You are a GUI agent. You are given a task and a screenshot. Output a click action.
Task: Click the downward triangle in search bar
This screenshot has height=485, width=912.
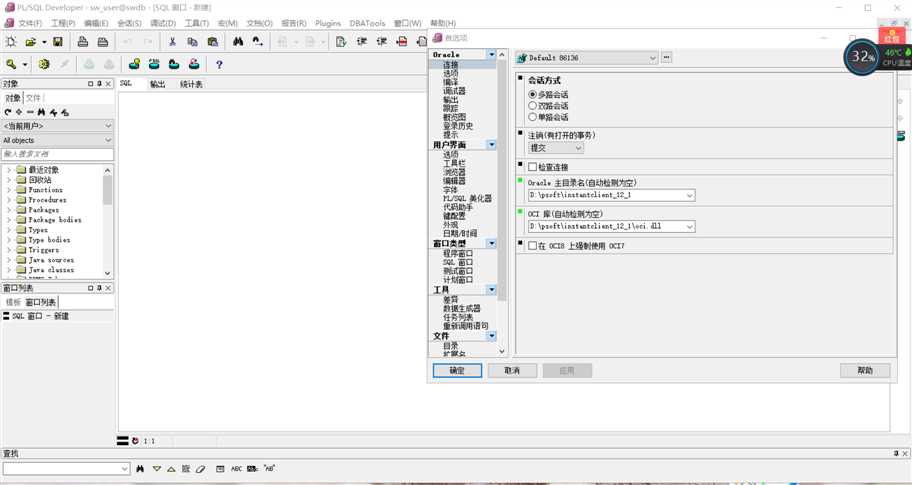pos(156,468)
